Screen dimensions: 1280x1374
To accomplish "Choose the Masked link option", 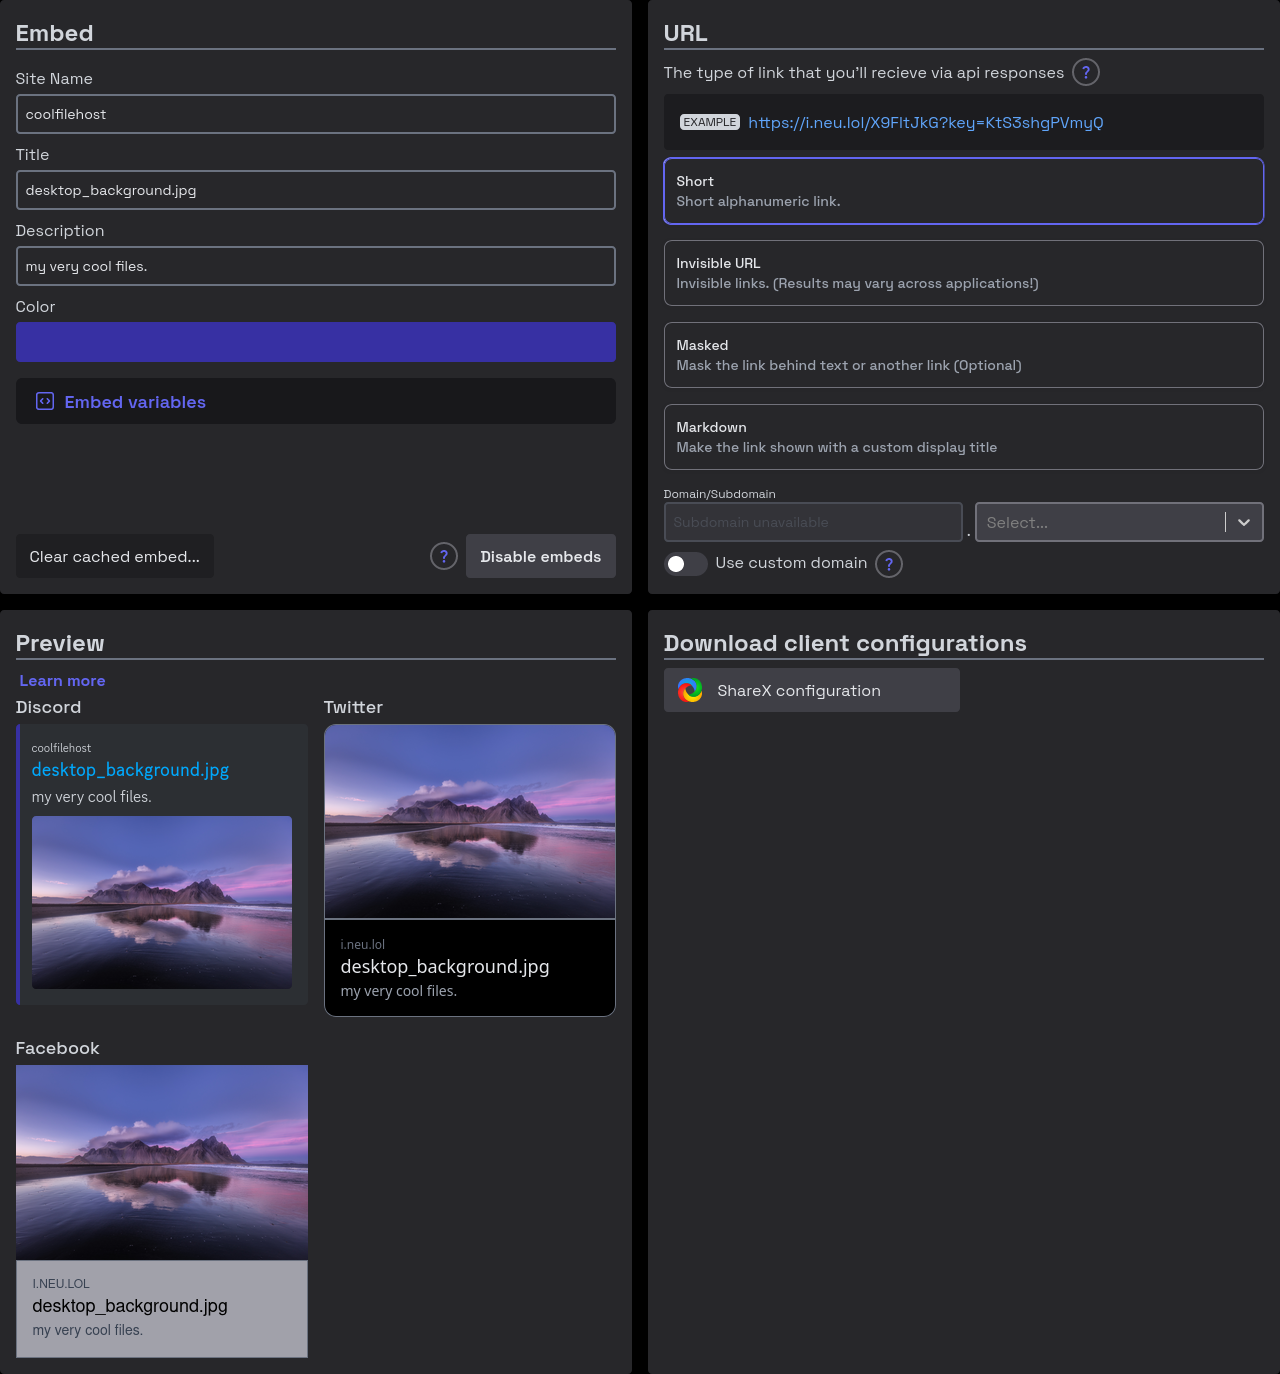I will [x=963, y=355].
